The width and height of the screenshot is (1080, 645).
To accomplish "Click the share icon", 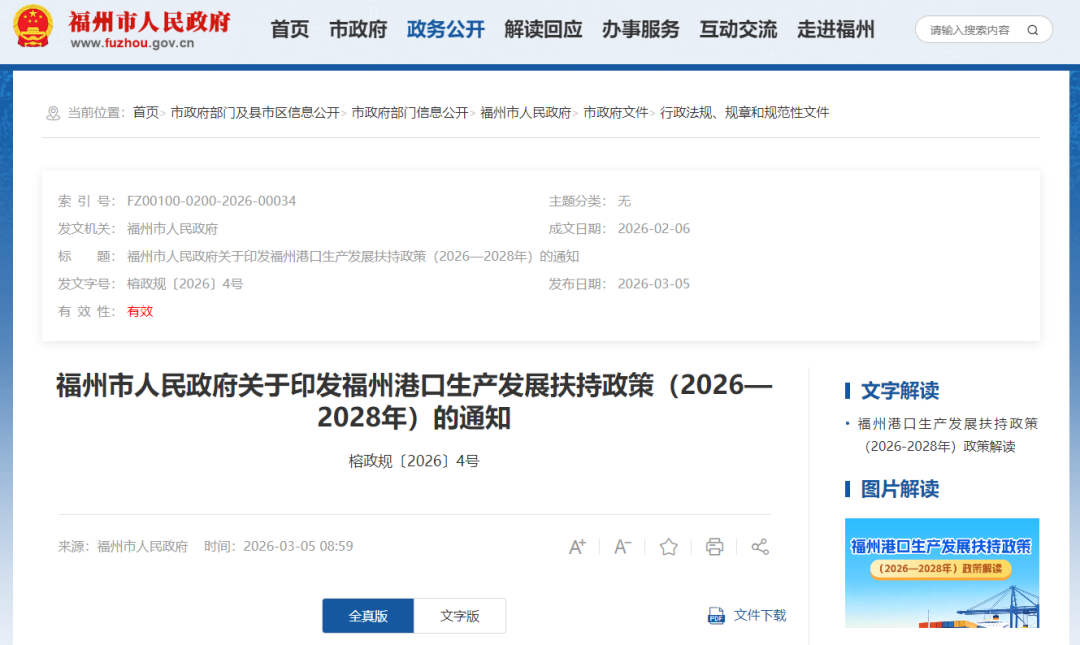I will click(760, 546).
